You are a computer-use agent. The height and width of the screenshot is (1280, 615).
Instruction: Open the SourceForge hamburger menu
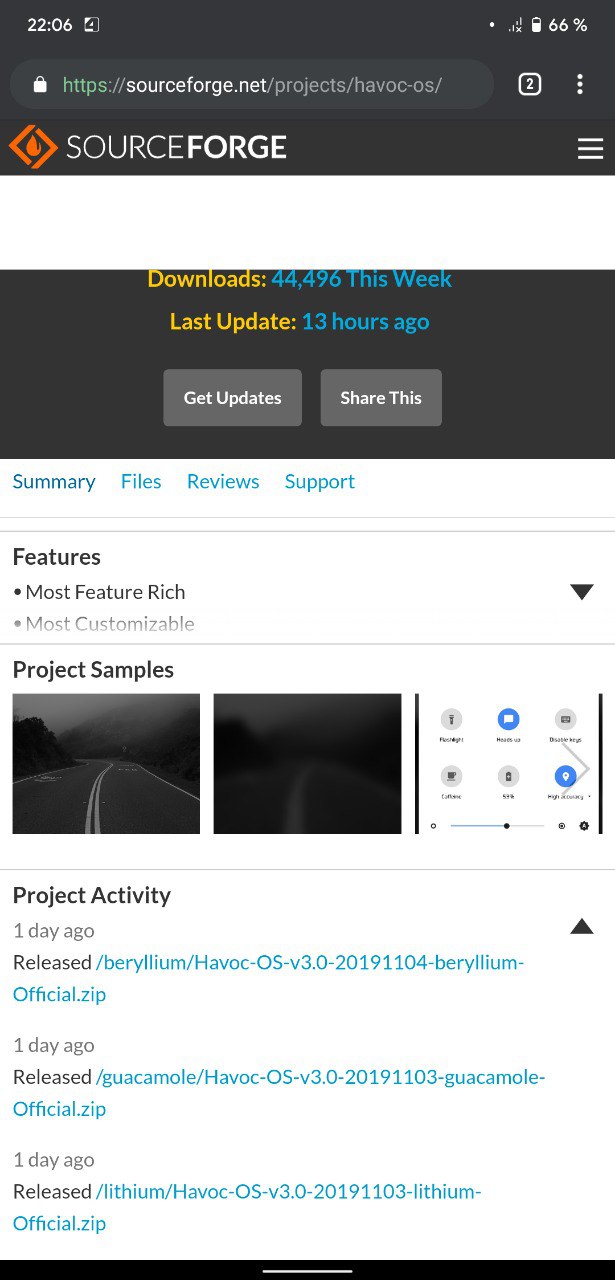(x=590, y=149)
